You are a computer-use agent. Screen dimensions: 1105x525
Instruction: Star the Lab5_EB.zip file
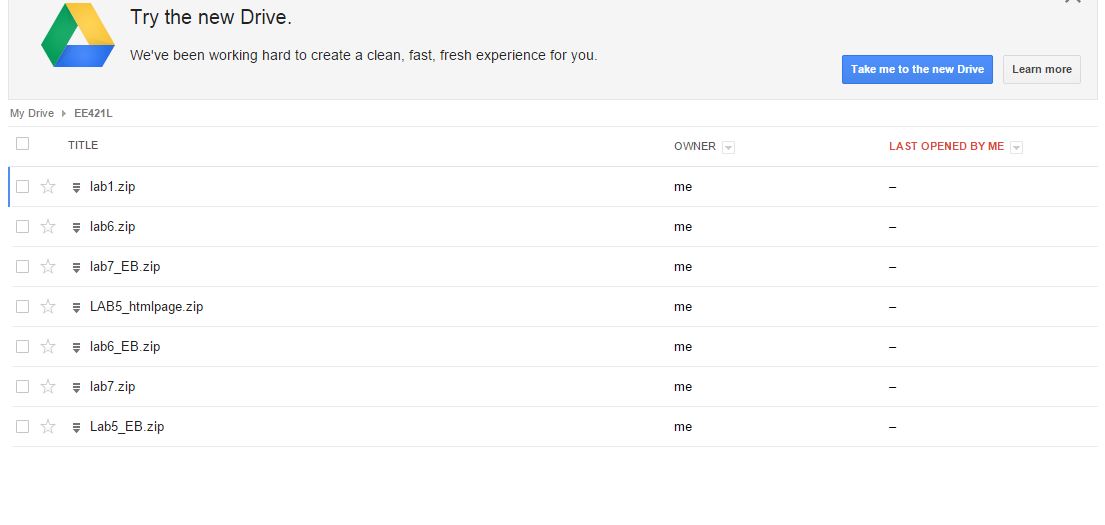[48, 426]
